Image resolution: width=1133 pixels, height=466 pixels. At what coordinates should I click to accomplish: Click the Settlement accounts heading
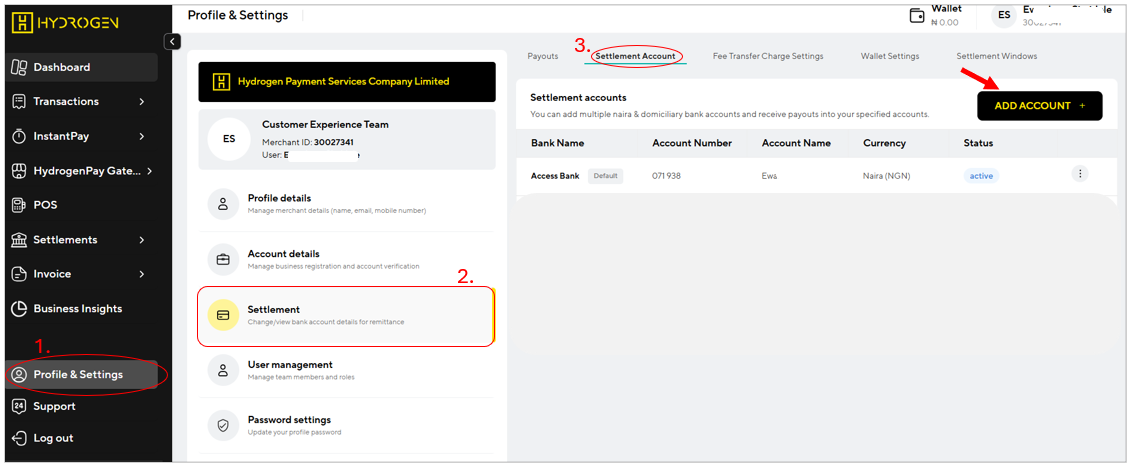[578, 98]
